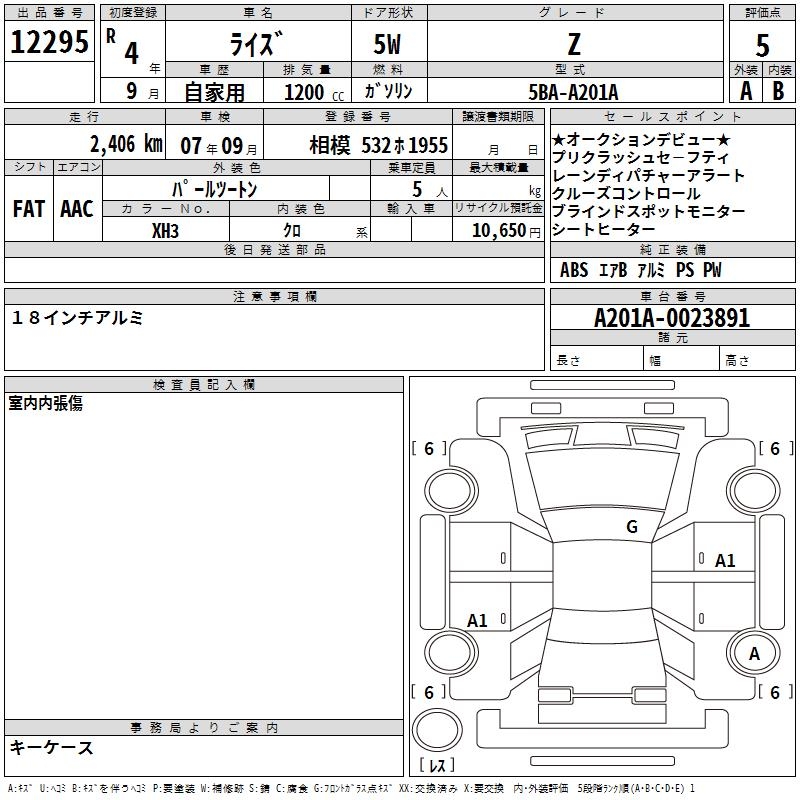This screenshot has width=800, height=800.
Task: Click the door type value 5W
Action: click(388, 44)
